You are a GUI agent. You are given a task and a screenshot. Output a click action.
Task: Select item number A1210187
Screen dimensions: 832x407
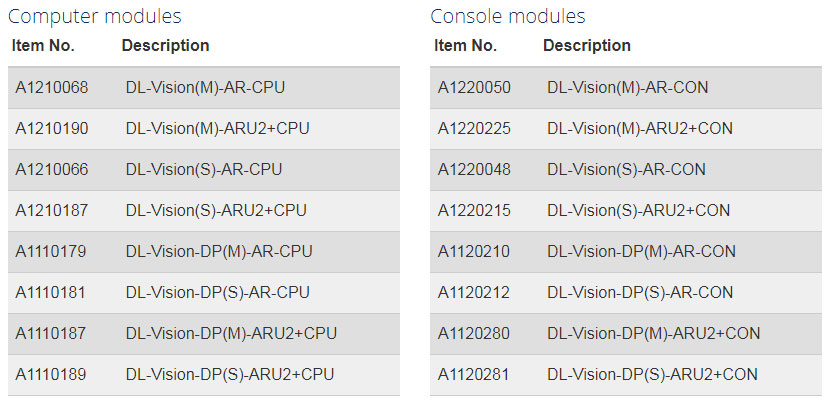tap(51, 211)
